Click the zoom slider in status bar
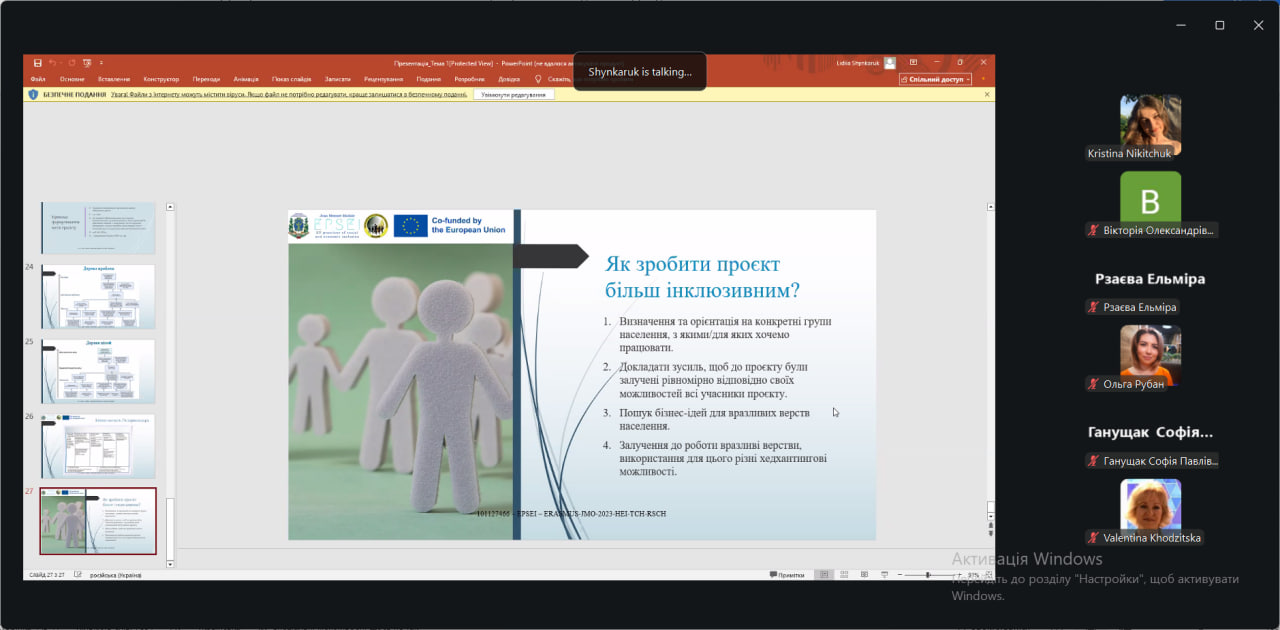1280x630 pixels. click(x=928, y=575)
